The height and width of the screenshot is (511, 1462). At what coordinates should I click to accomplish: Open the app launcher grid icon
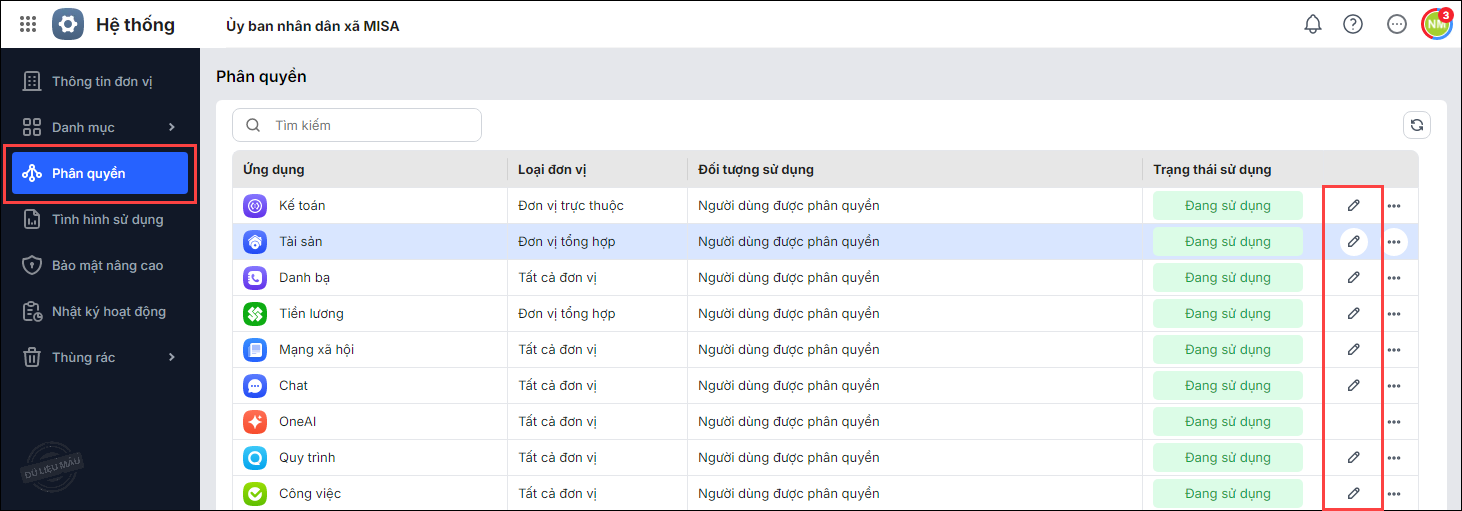click(29, 24)
